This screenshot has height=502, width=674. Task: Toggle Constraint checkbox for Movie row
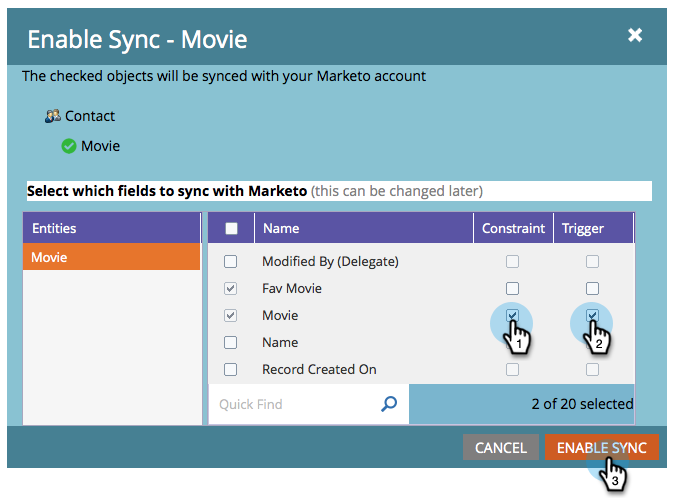pos(512,315)
